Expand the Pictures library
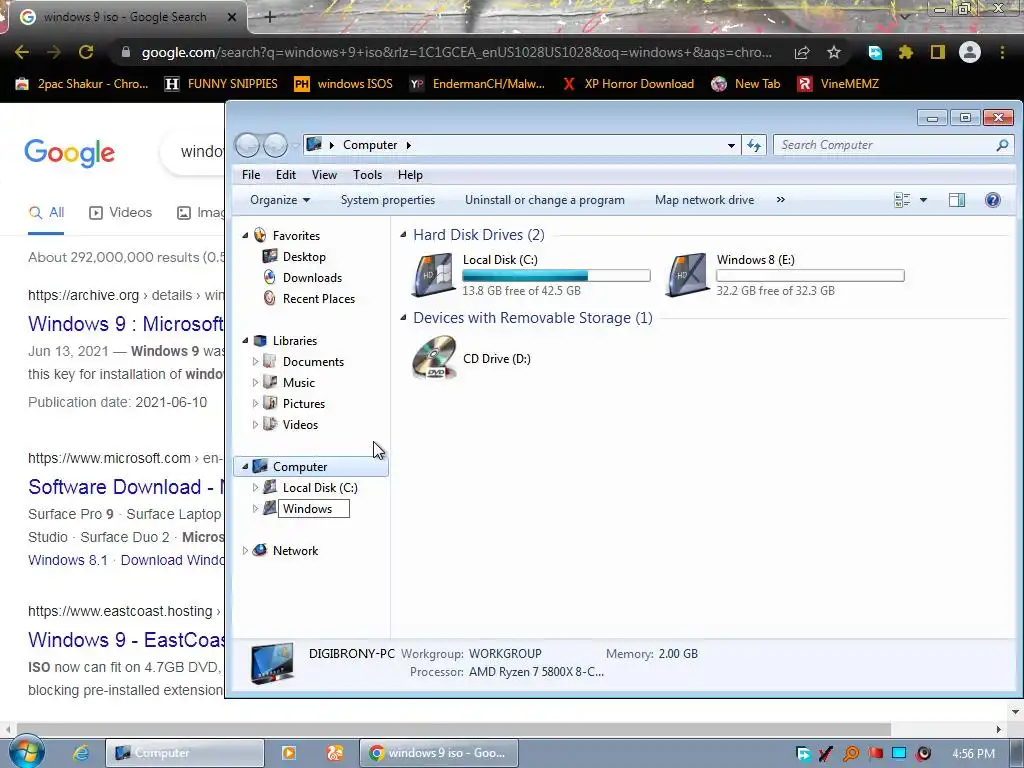The width and height of the screenshot is (1024, 768). (255, 403)
